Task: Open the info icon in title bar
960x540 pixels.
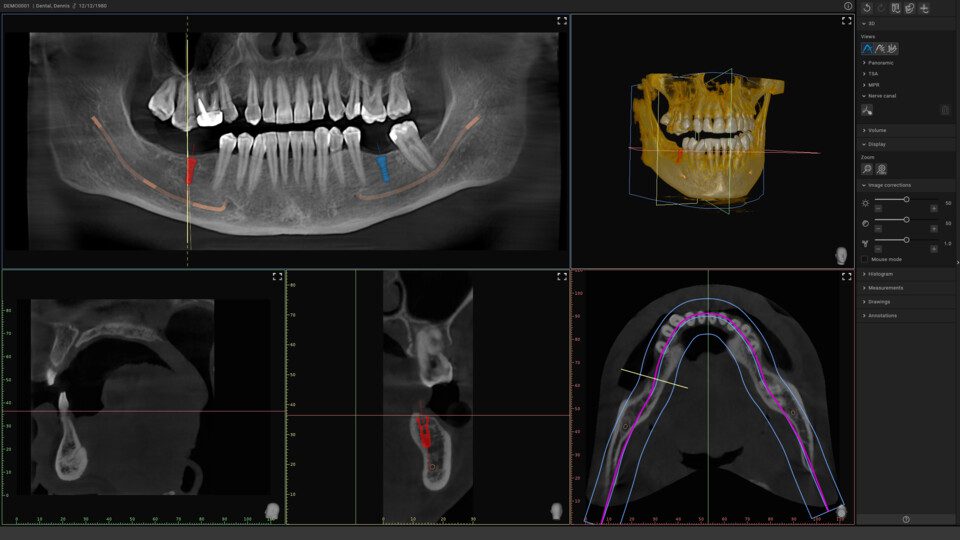Action: coord(848,6)
